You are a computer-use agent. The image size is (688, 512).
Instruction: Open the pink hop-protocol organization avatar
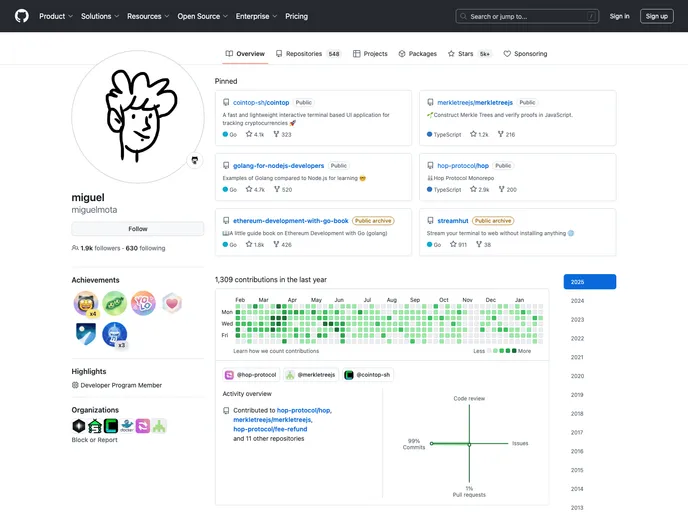coord(143,426)
